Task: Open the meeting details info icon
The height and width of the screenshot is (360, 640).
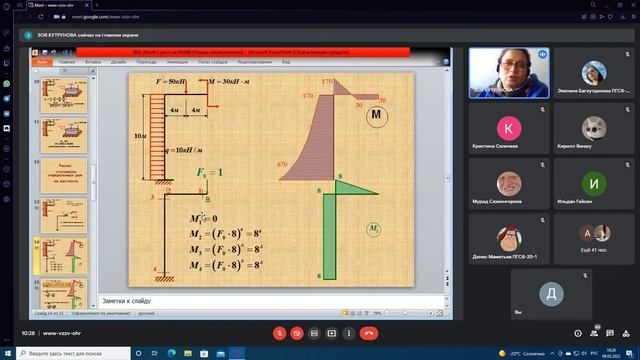Action: tap(578, 333)
